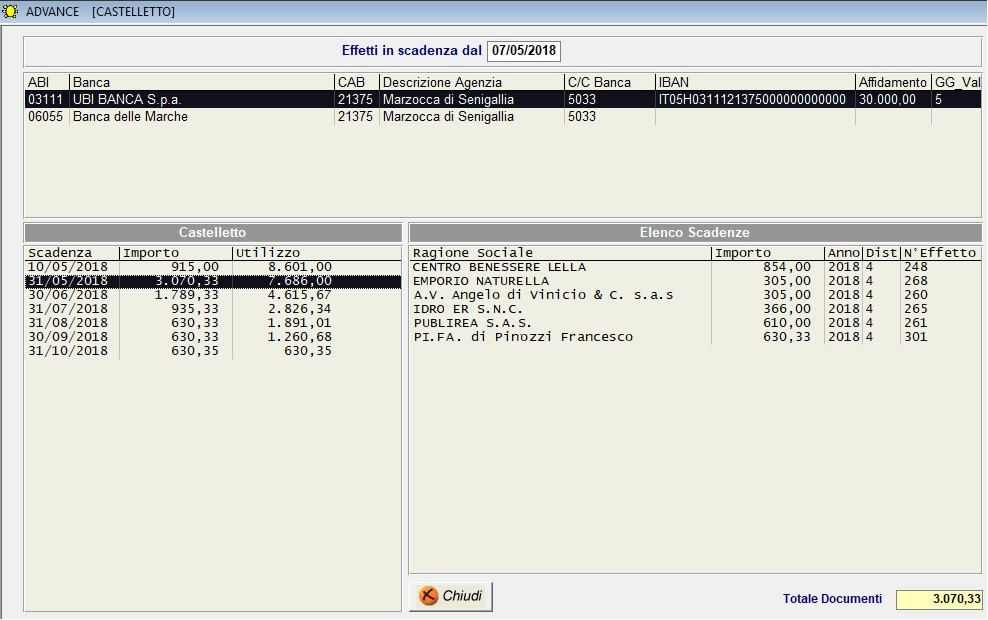This screenshot has height=620, width=988.
Task: Select the Banca delle Marche row
Action: pyautogui.click(x=503, y=117)
